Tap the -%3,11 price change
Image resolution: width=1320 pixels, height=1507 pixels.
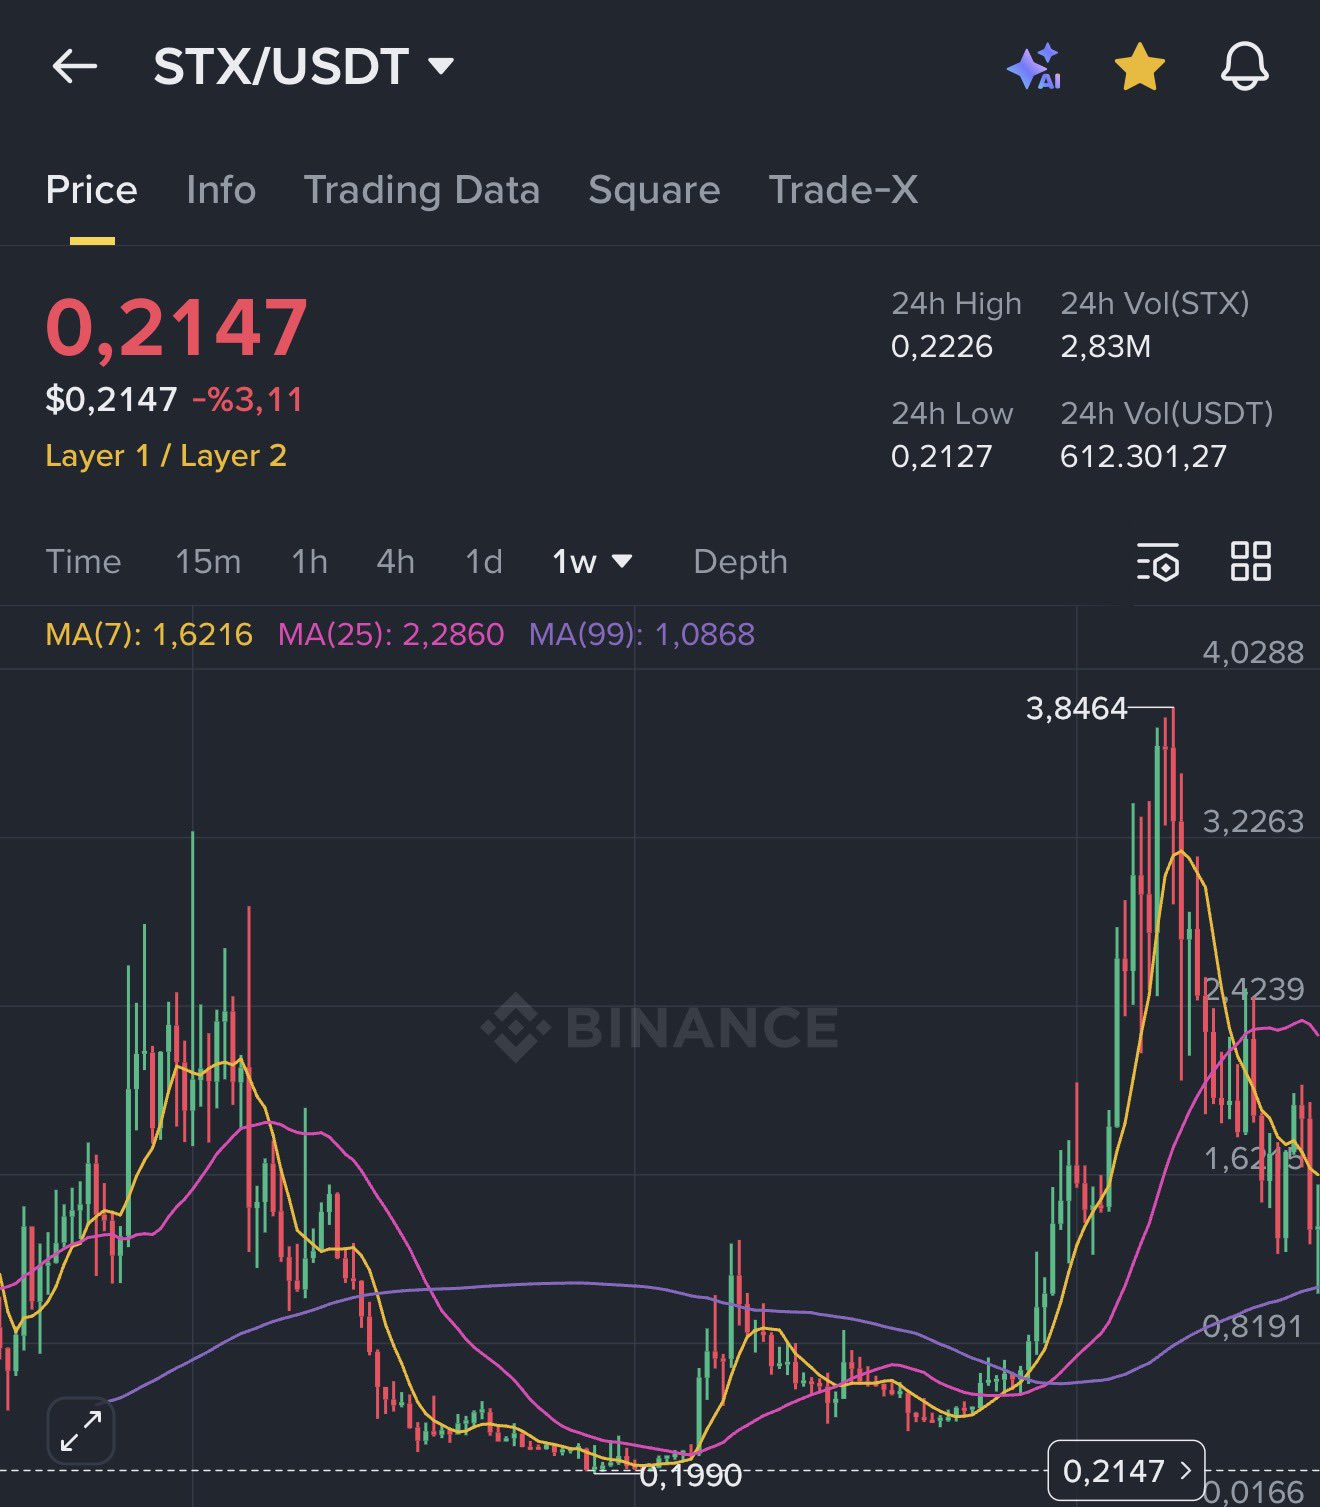pos(247,399)
